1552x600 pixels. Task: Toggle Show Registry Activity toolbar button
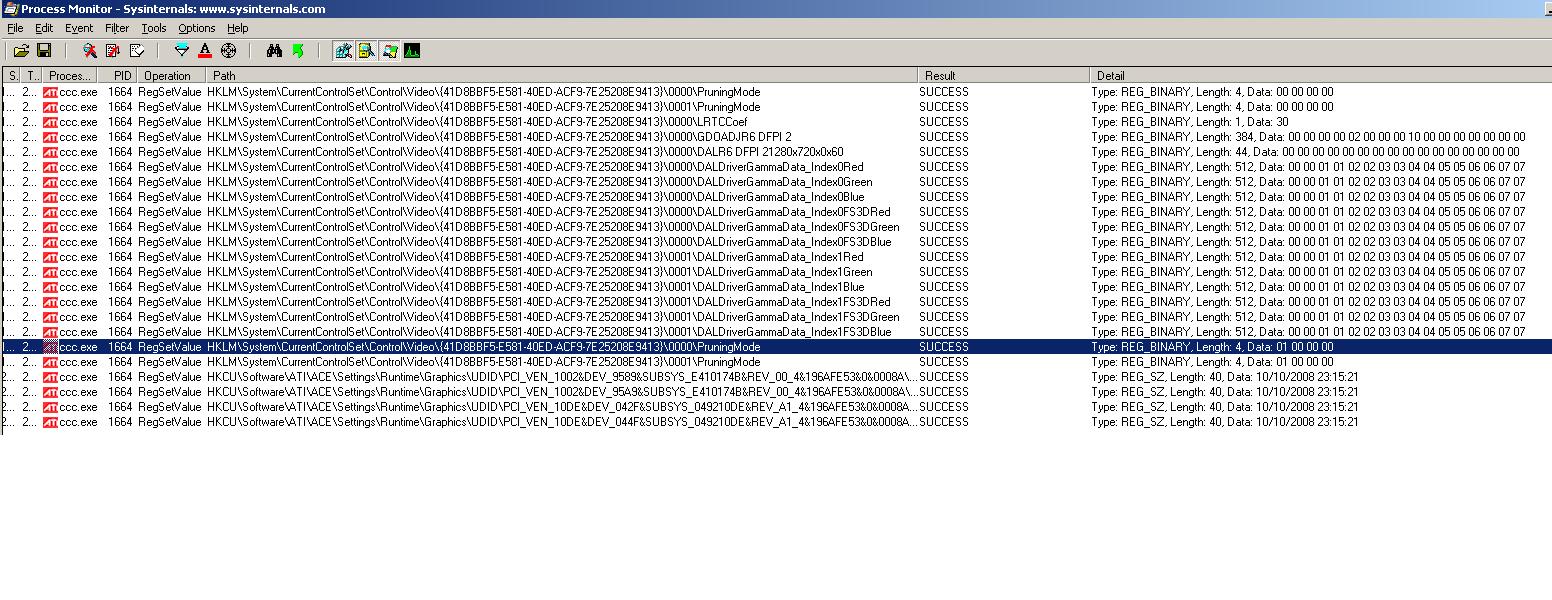coord(343,50)
